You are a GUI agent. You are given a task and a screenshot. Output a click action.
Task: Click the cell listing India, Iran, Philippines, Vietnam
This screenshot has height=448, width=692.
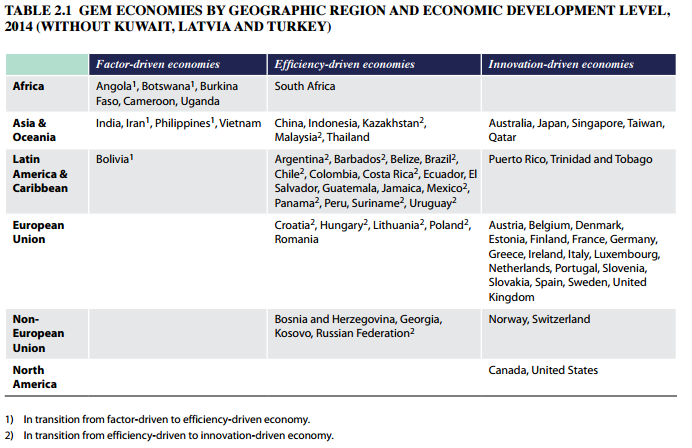tap(178, 123)
